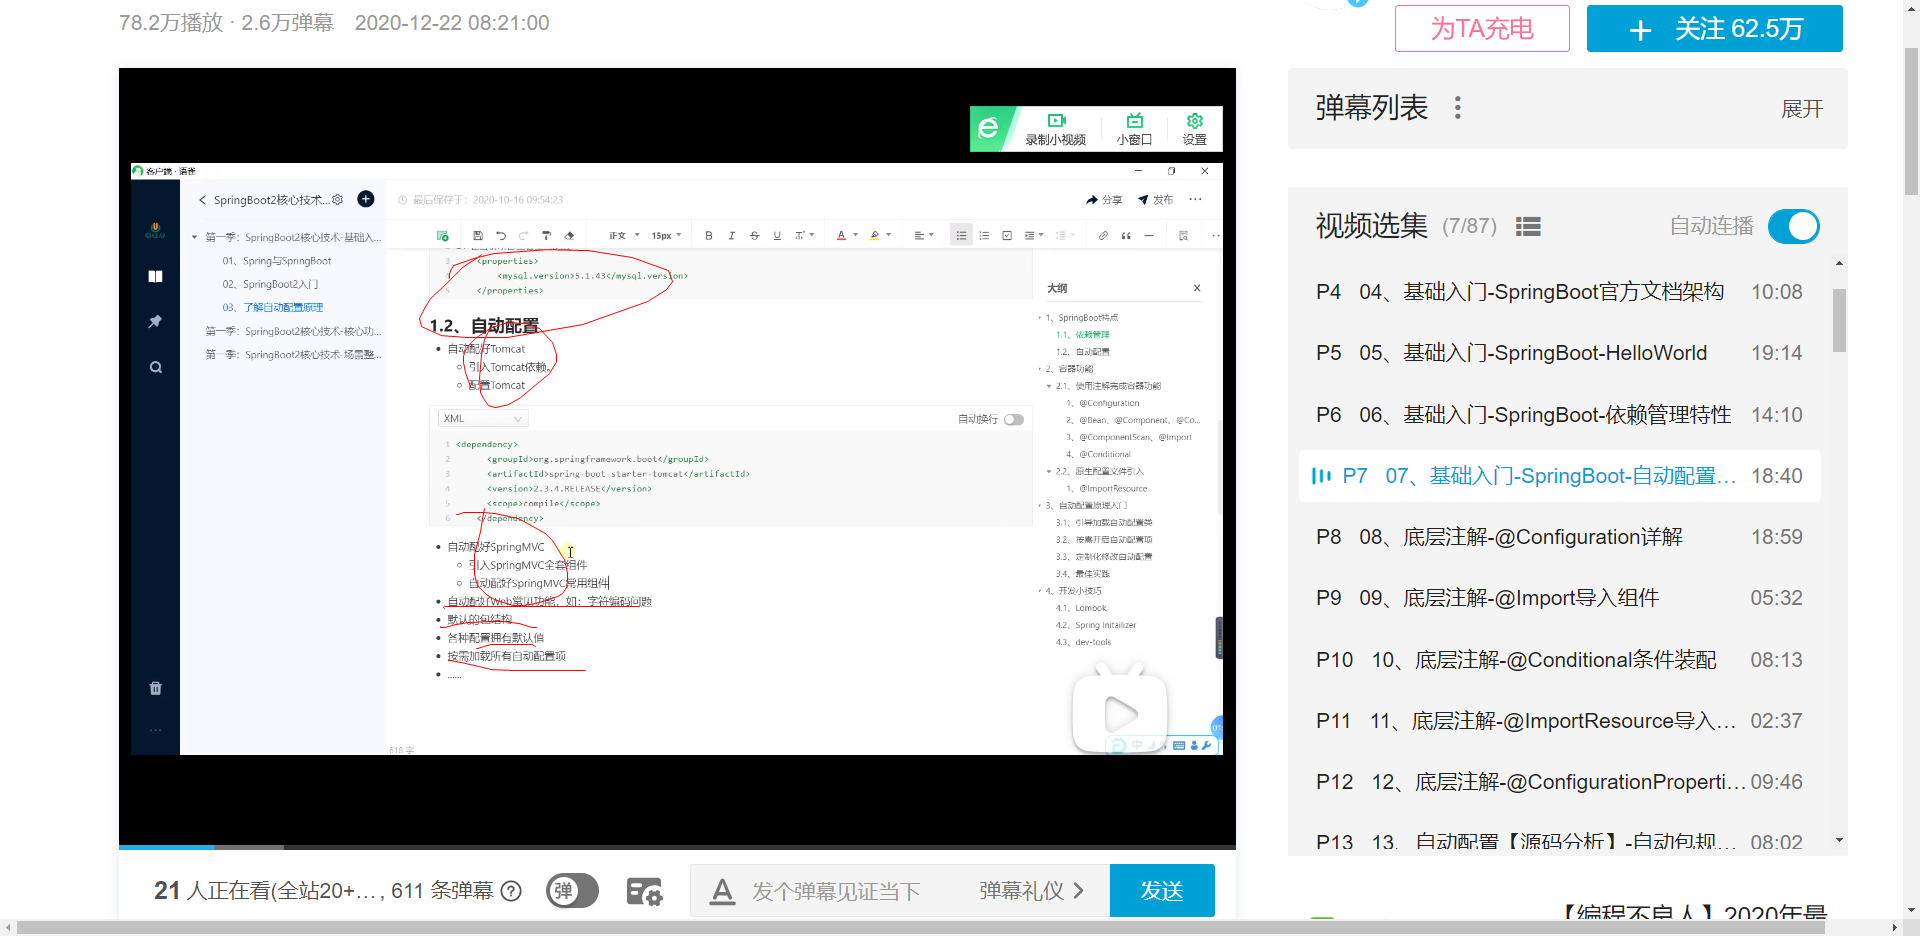Click the clear formatting eraser icon
1920x936 pixels.
(569, 236)
